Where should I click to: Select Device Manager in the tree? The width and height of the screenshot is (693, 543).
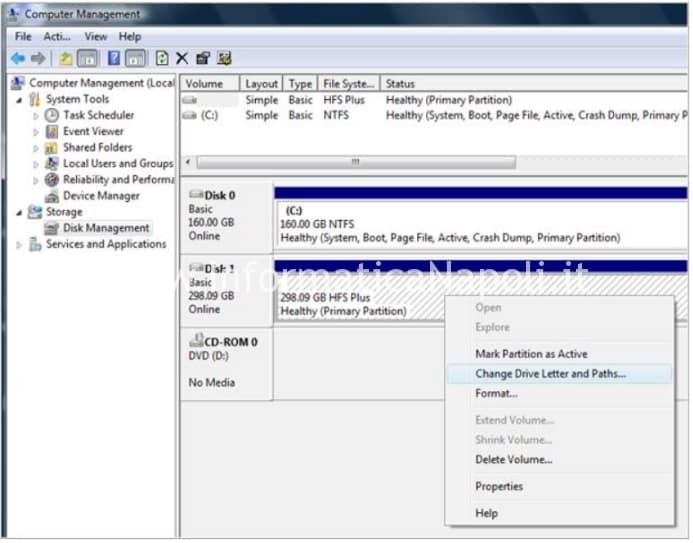[x=101, y=196]
